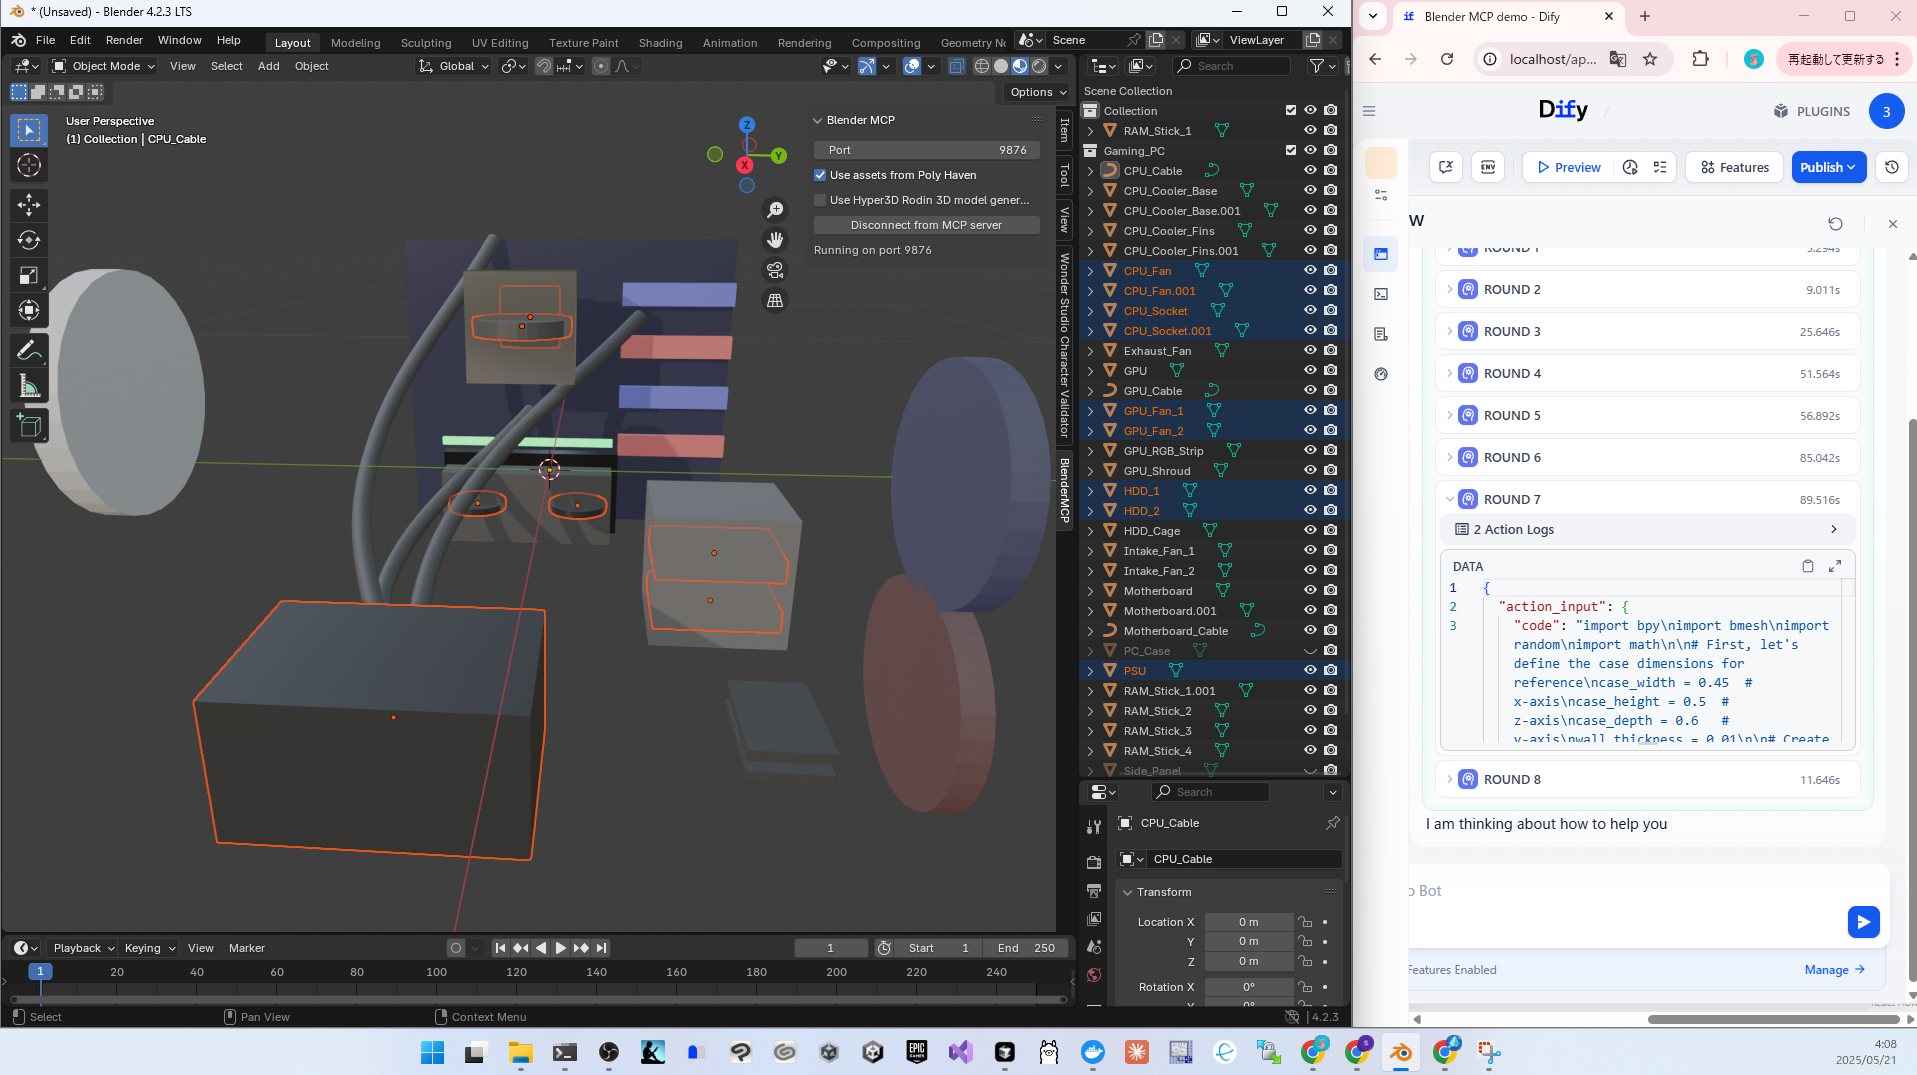Select the Measure tool
This screenshot has height=1075, width=1917.
pos(29,386)
